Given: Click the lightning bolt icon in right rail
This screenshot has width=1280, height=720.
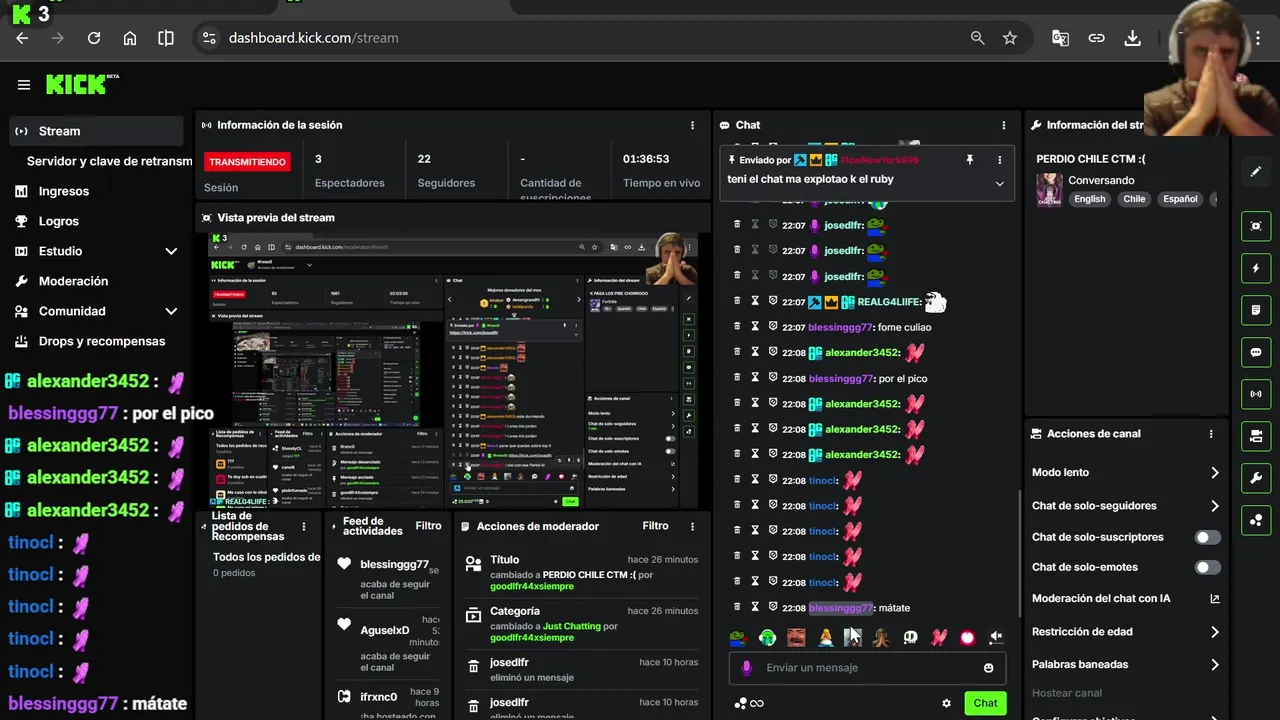Looking at the screenshot, I should 1256,269.
